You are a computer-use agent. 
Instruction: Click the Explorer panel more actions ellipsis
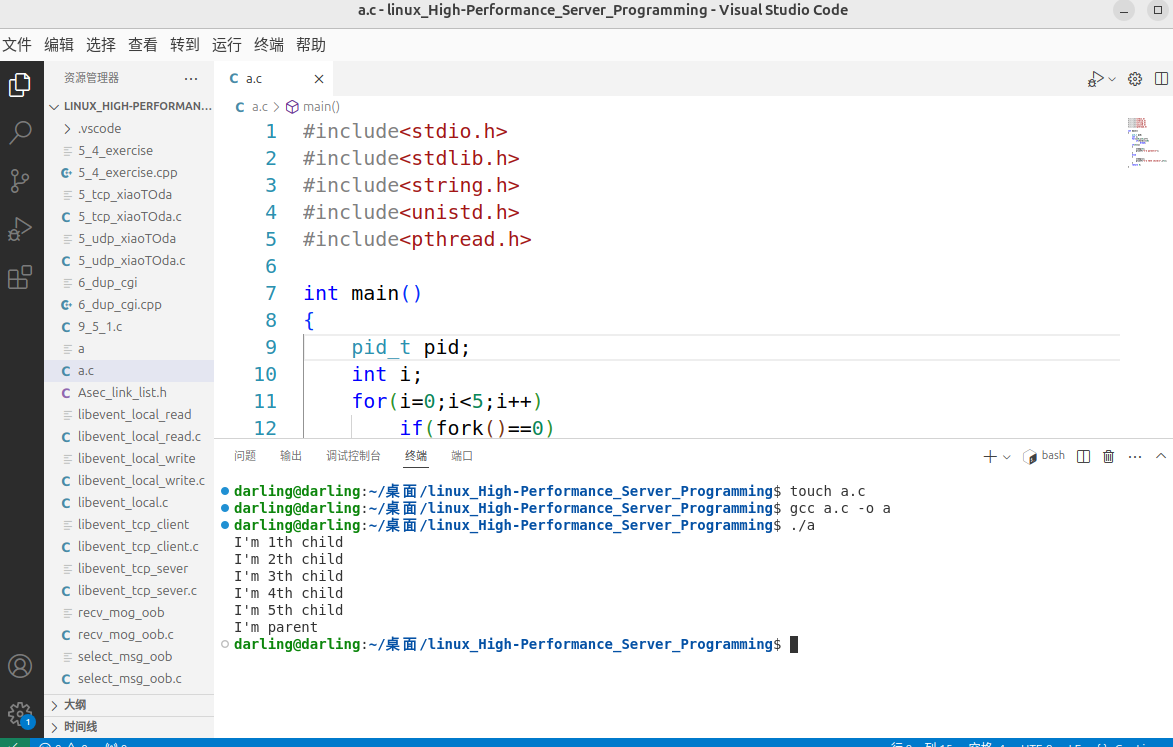(x=191, y=79)
